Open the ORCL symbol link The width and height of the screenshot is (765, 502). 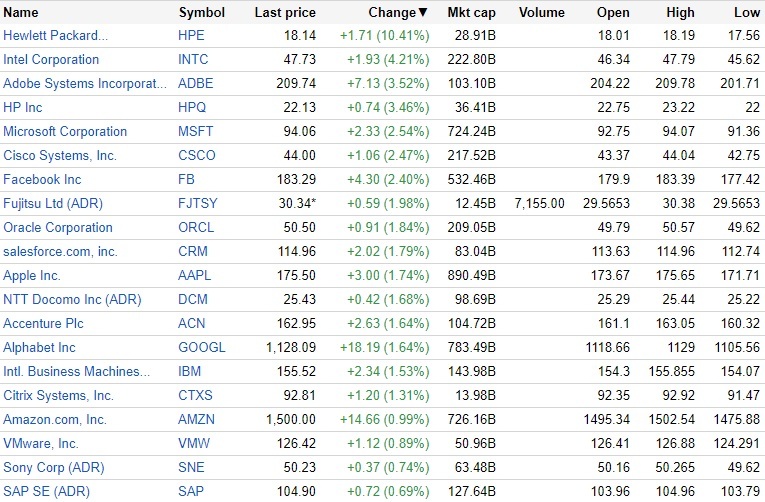(x=196, y=228)
